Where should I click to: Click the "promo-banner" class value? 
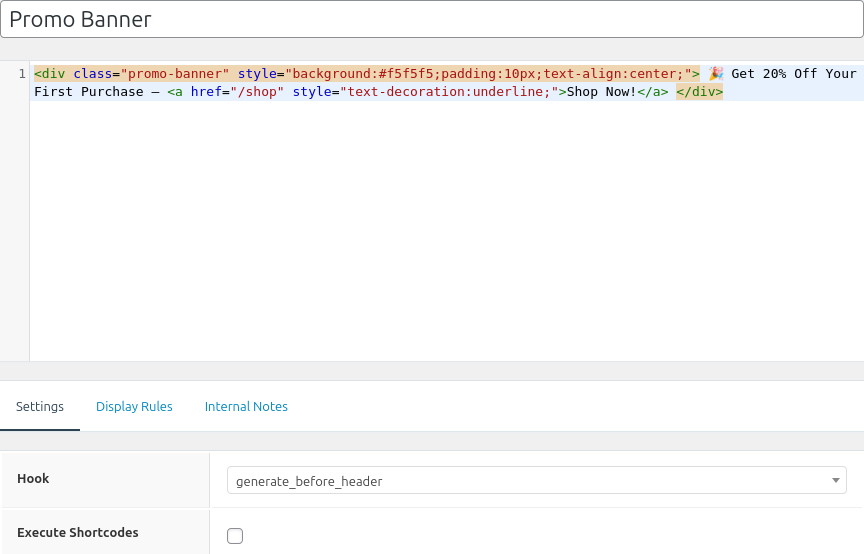[x=175, y=73]
